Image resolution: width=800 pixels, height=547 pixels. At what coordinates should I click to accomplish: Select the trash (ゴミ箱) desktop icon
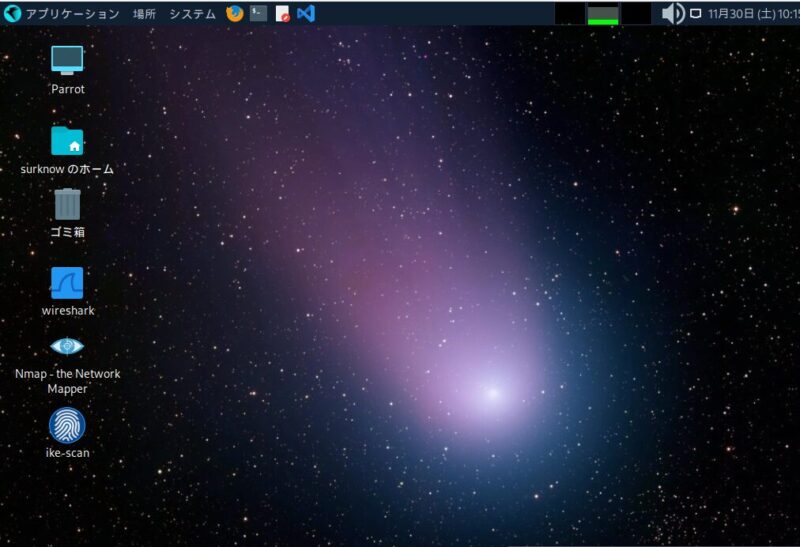pos(67,204)
